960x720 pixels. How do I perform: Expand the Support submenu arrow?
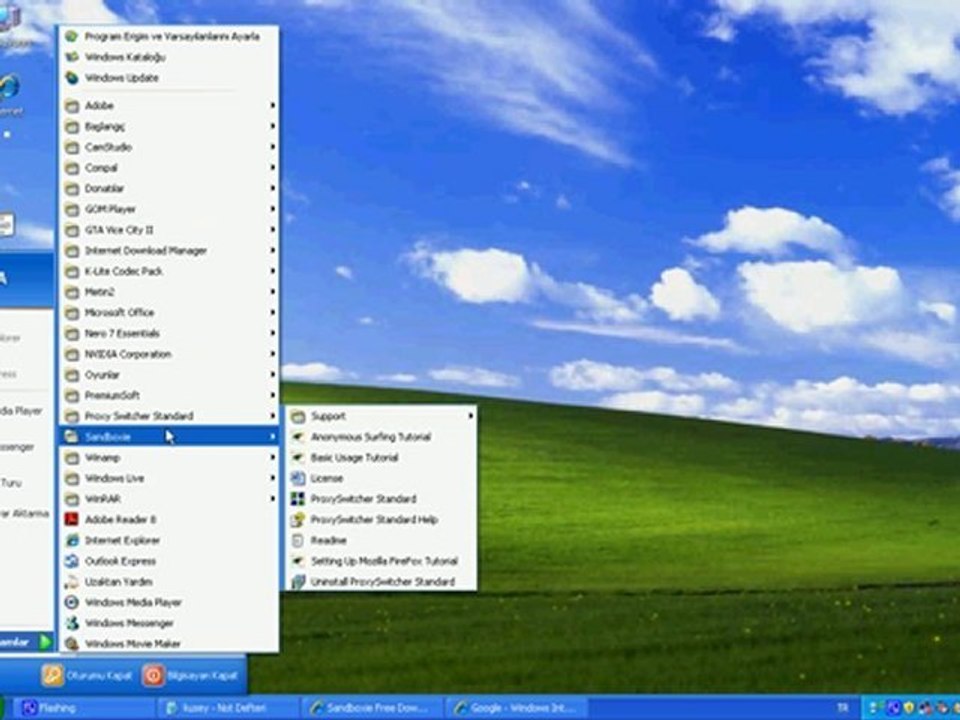tap(471, 416)
